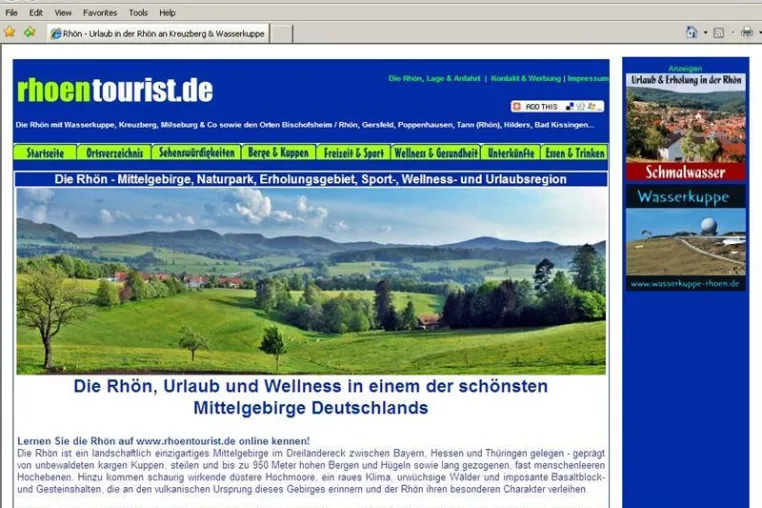Open the Sehenswürdigkeiten navigation tab
This screenshot has width=762, height=508.
click(x=196, y=153)
